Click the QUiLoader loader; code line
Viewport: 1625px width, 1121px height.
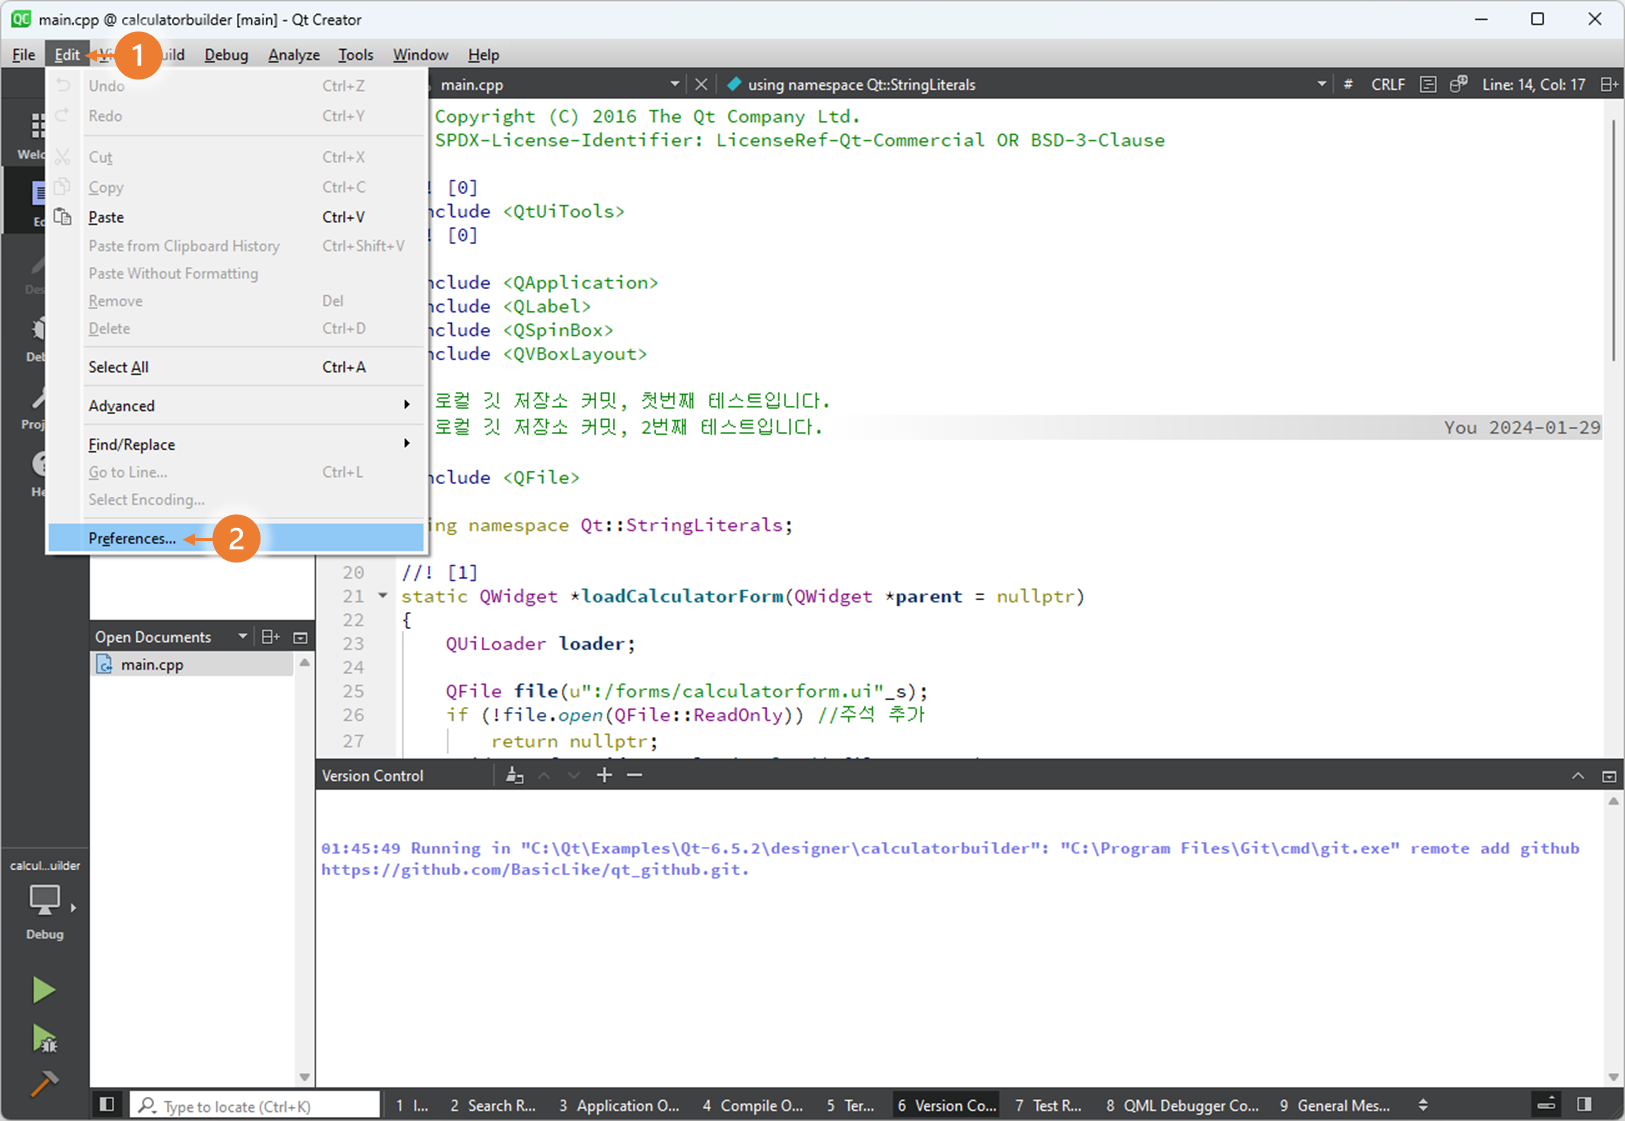coord(540,643)
